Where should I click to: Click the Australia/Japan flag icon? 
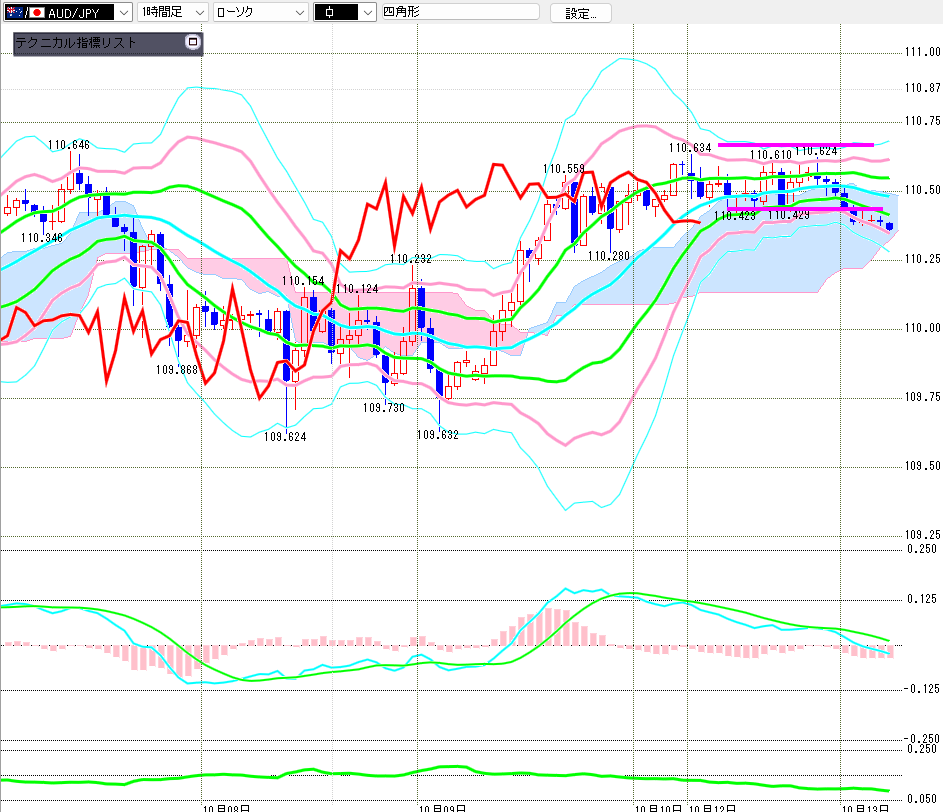click(x=25, y=12)
